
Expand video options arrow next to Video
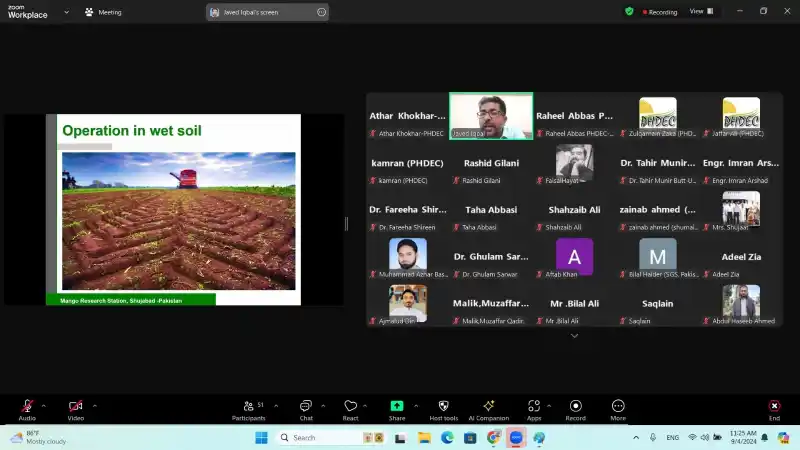pyautogui.click(x=94, y=405)
